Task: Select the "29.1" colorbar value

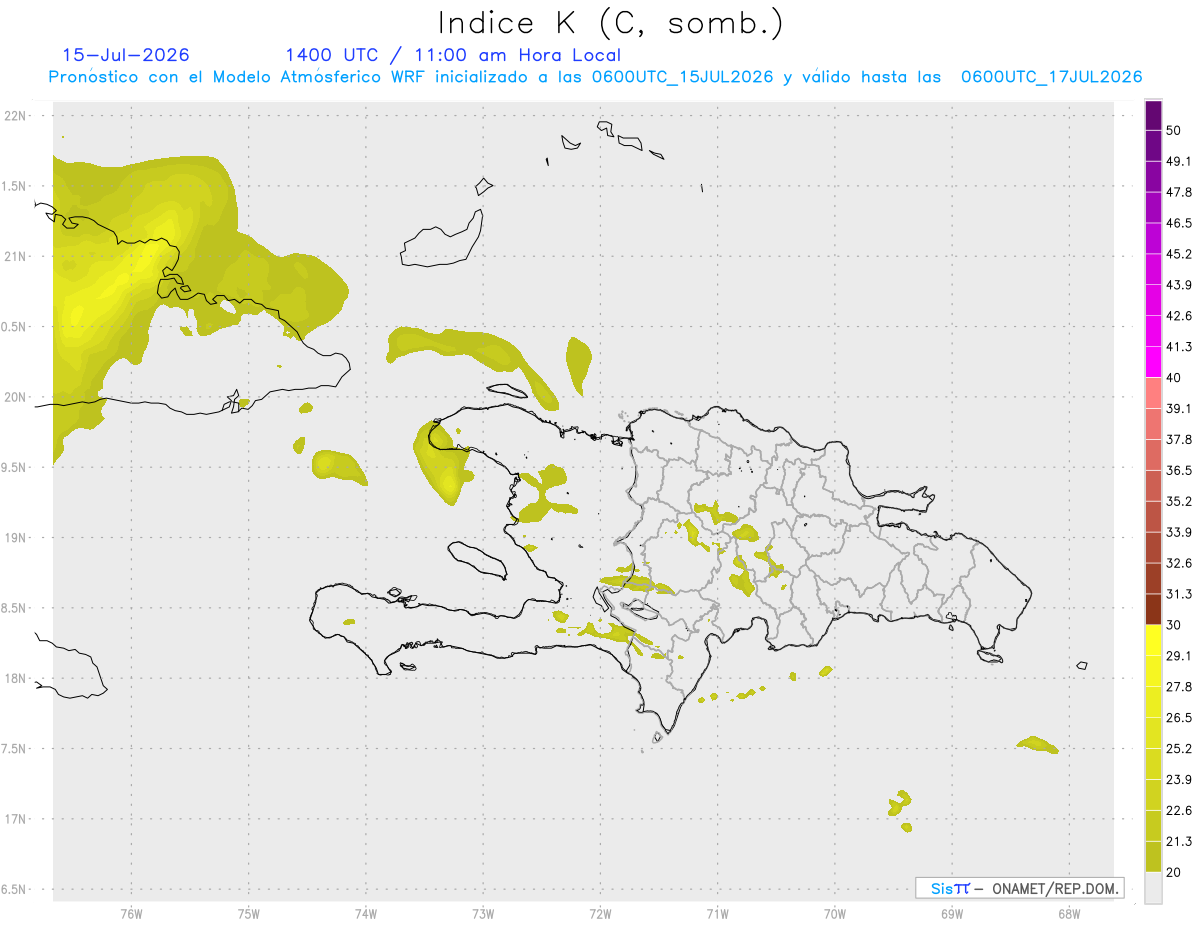Action: (1179, 656)
